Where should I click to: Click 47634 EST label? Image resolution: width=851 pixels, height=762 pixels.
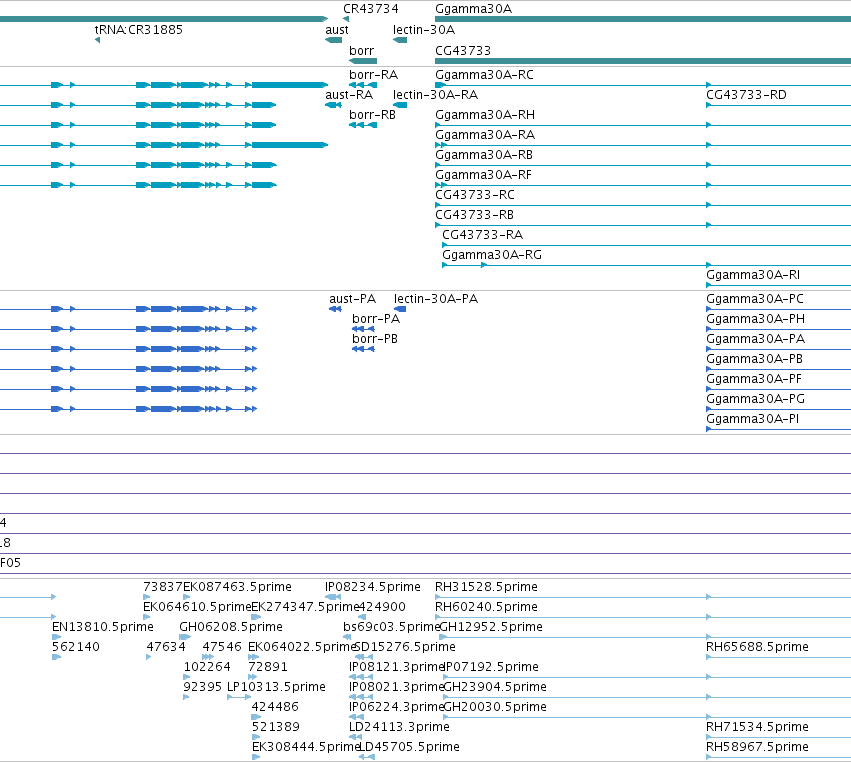166,647
